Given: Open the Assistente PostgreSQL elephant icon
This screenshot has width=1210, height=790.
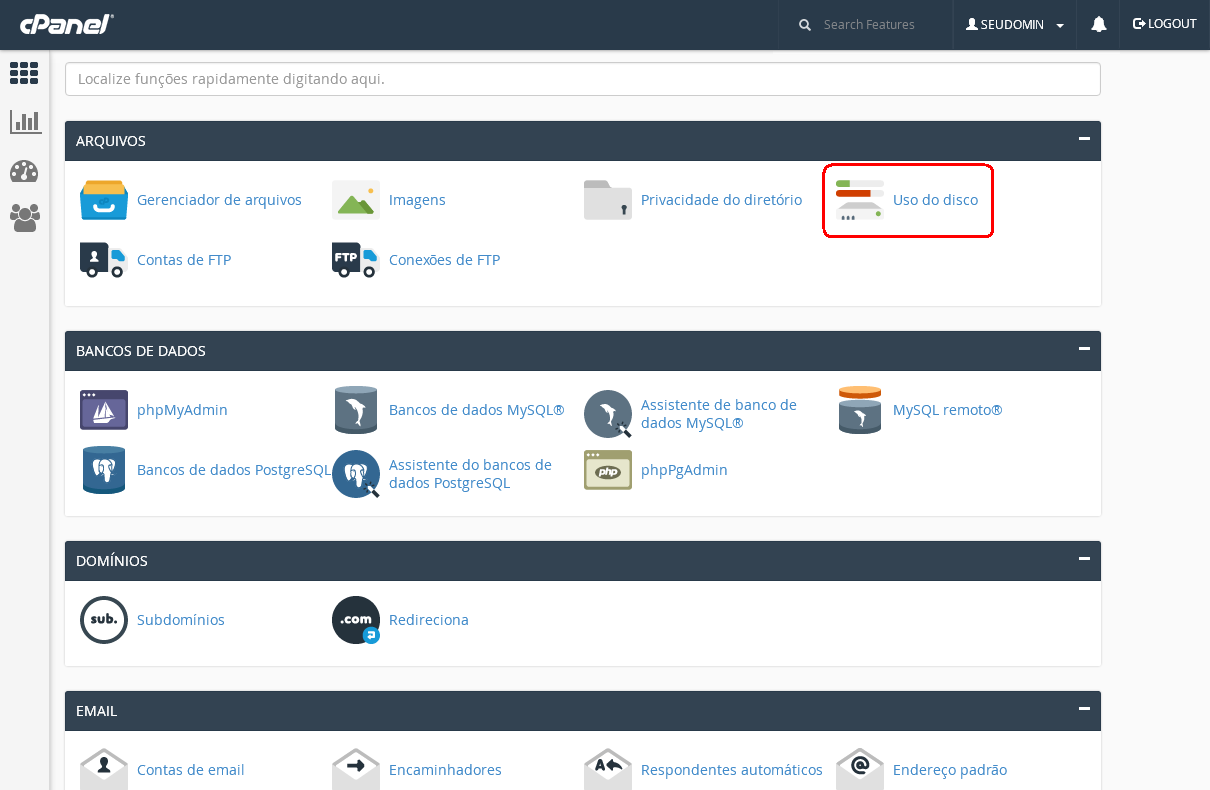Looking at the screenshot, I should pos(356,474).
